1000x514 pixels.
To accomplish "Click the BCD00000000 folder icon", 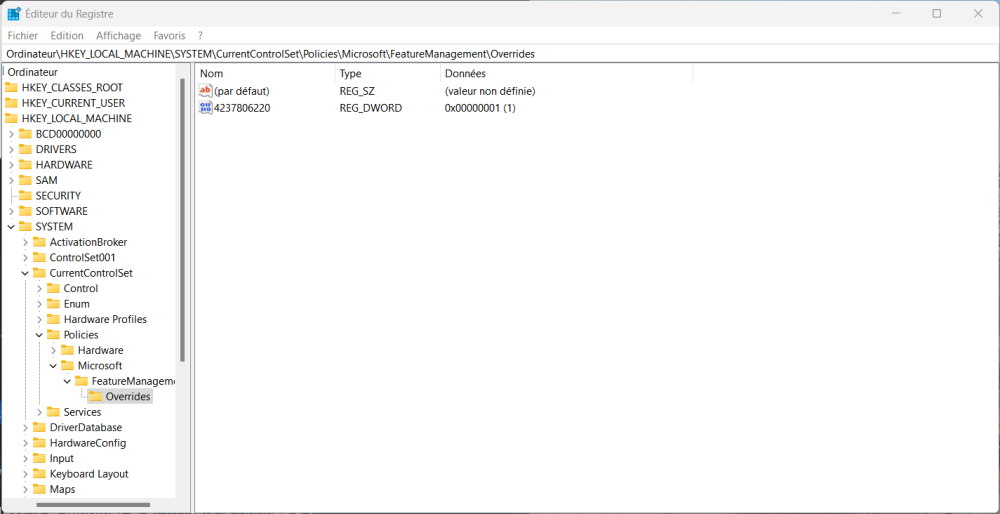I will (25, 134).
